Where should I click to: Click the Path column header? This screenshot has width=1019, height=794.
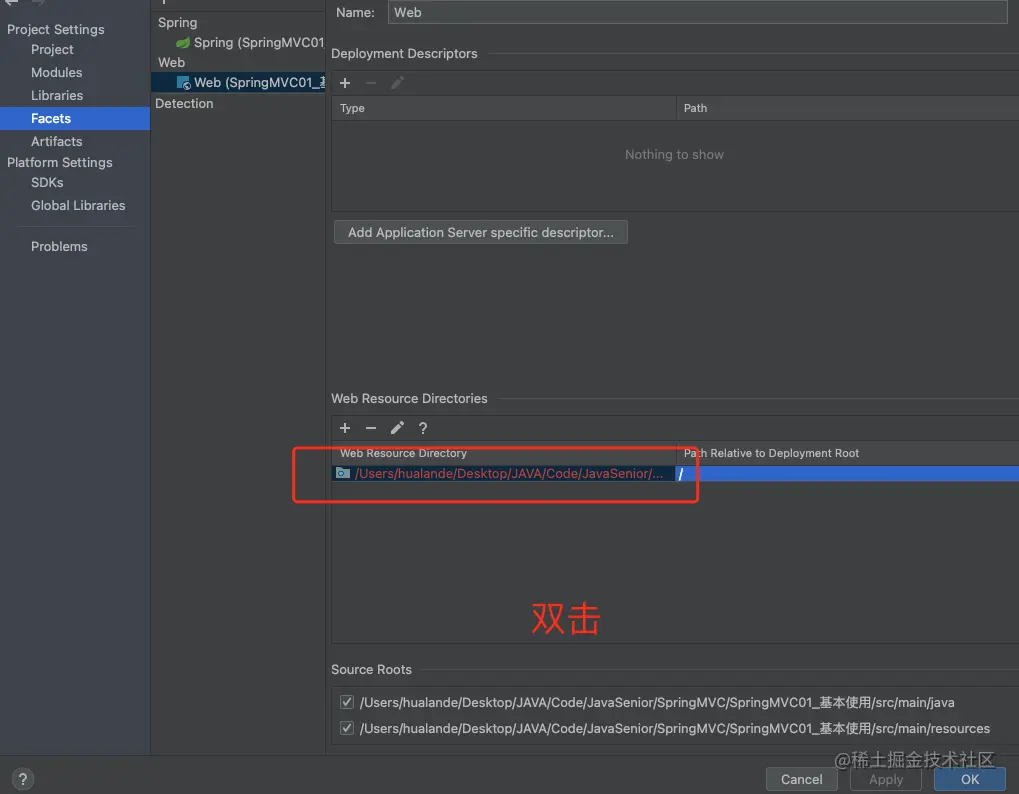point(847,109)
